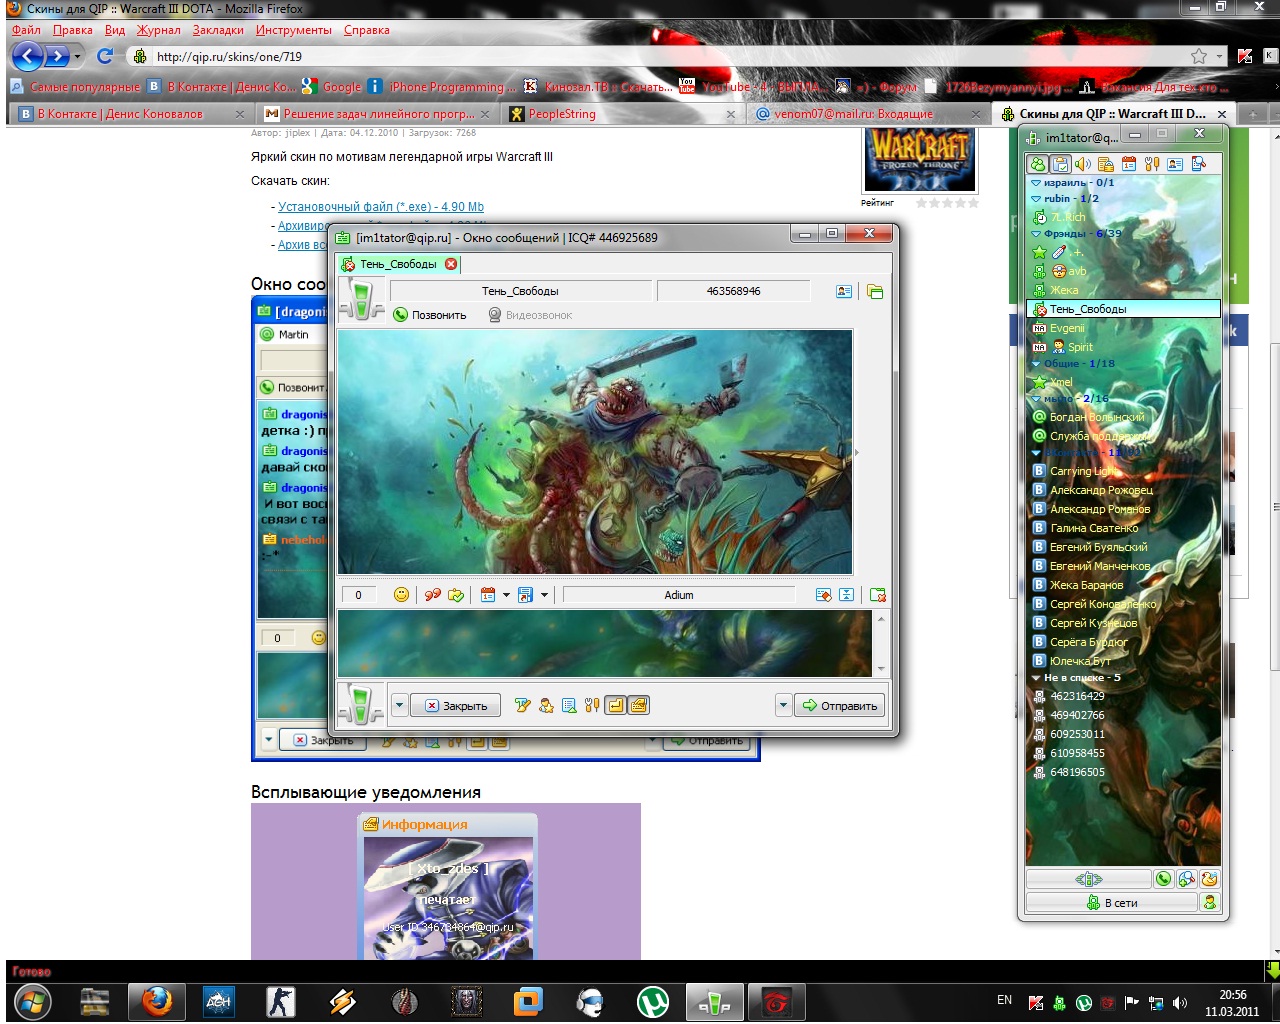This screenshot has width=1280, height=1024.
Task: Select the Тень_Свободы chat tab
Action: click(399, 264)
